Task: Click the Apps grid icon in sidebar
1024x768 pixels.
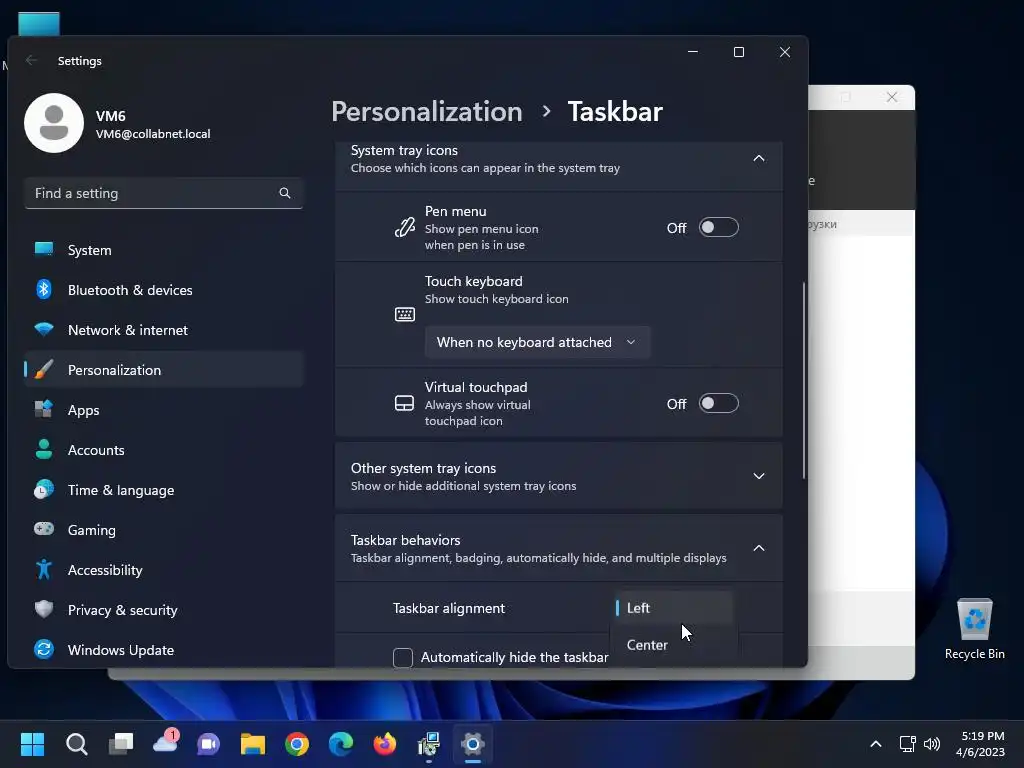Action: [44, 409]
